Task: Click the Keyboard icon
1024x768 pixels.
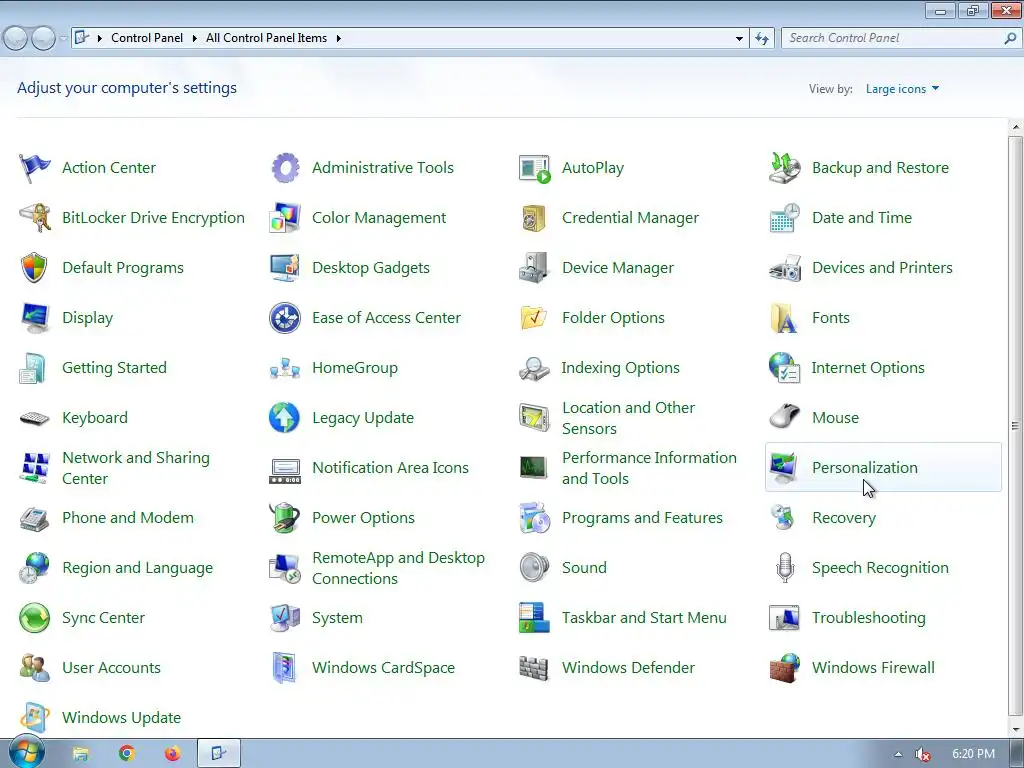Action: tap(34, 418)
